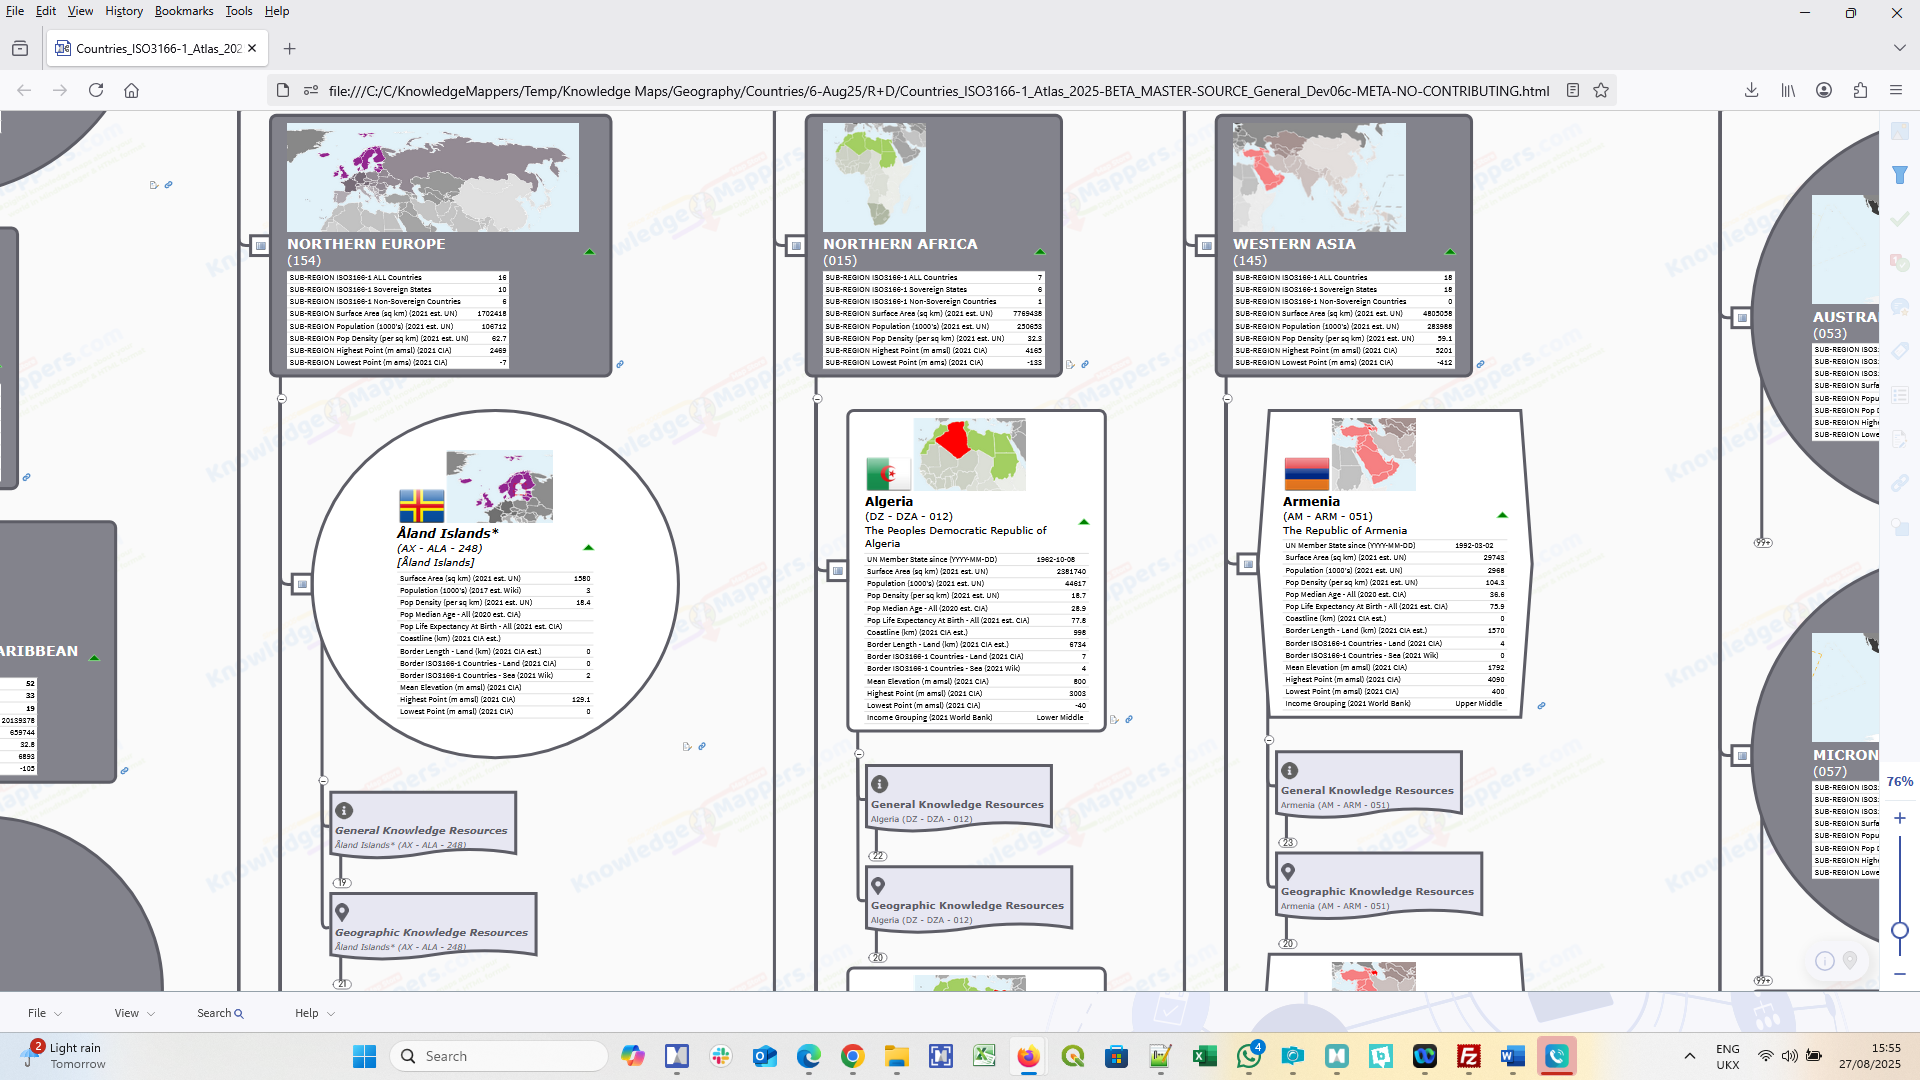Open the notes icon in right sidebar
Image resolution: width=1920 pixels, height=1080 pixels.
[1900, 439]
